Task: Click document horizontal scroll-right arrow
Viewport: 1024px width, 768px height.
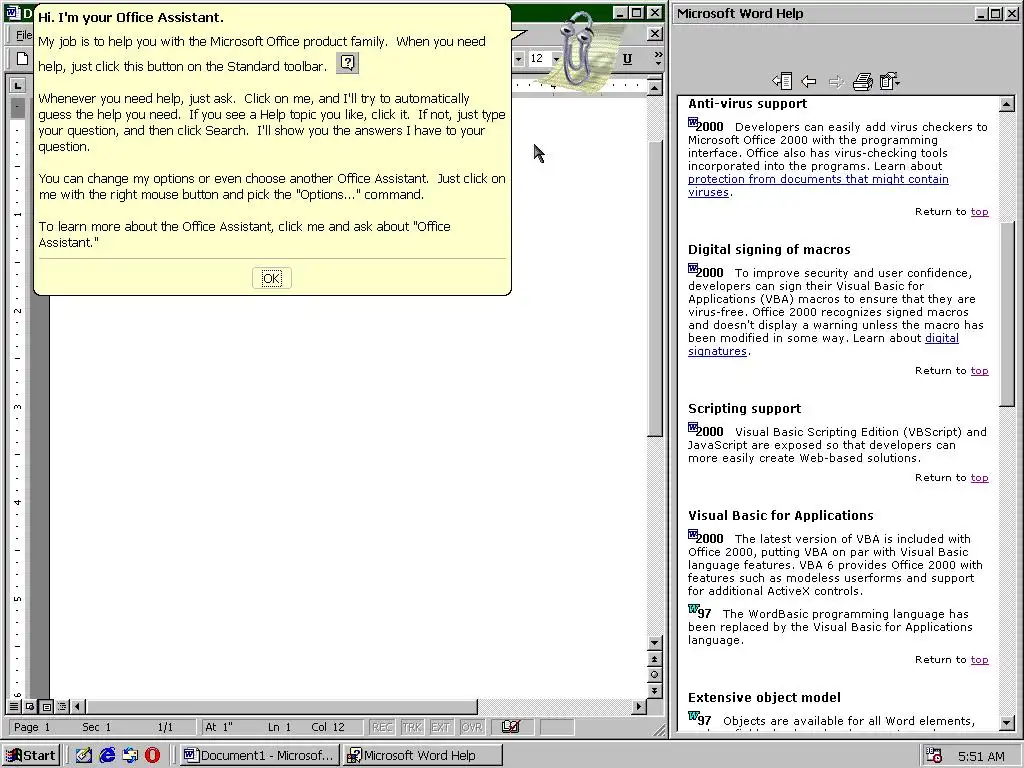Action: 639,706
